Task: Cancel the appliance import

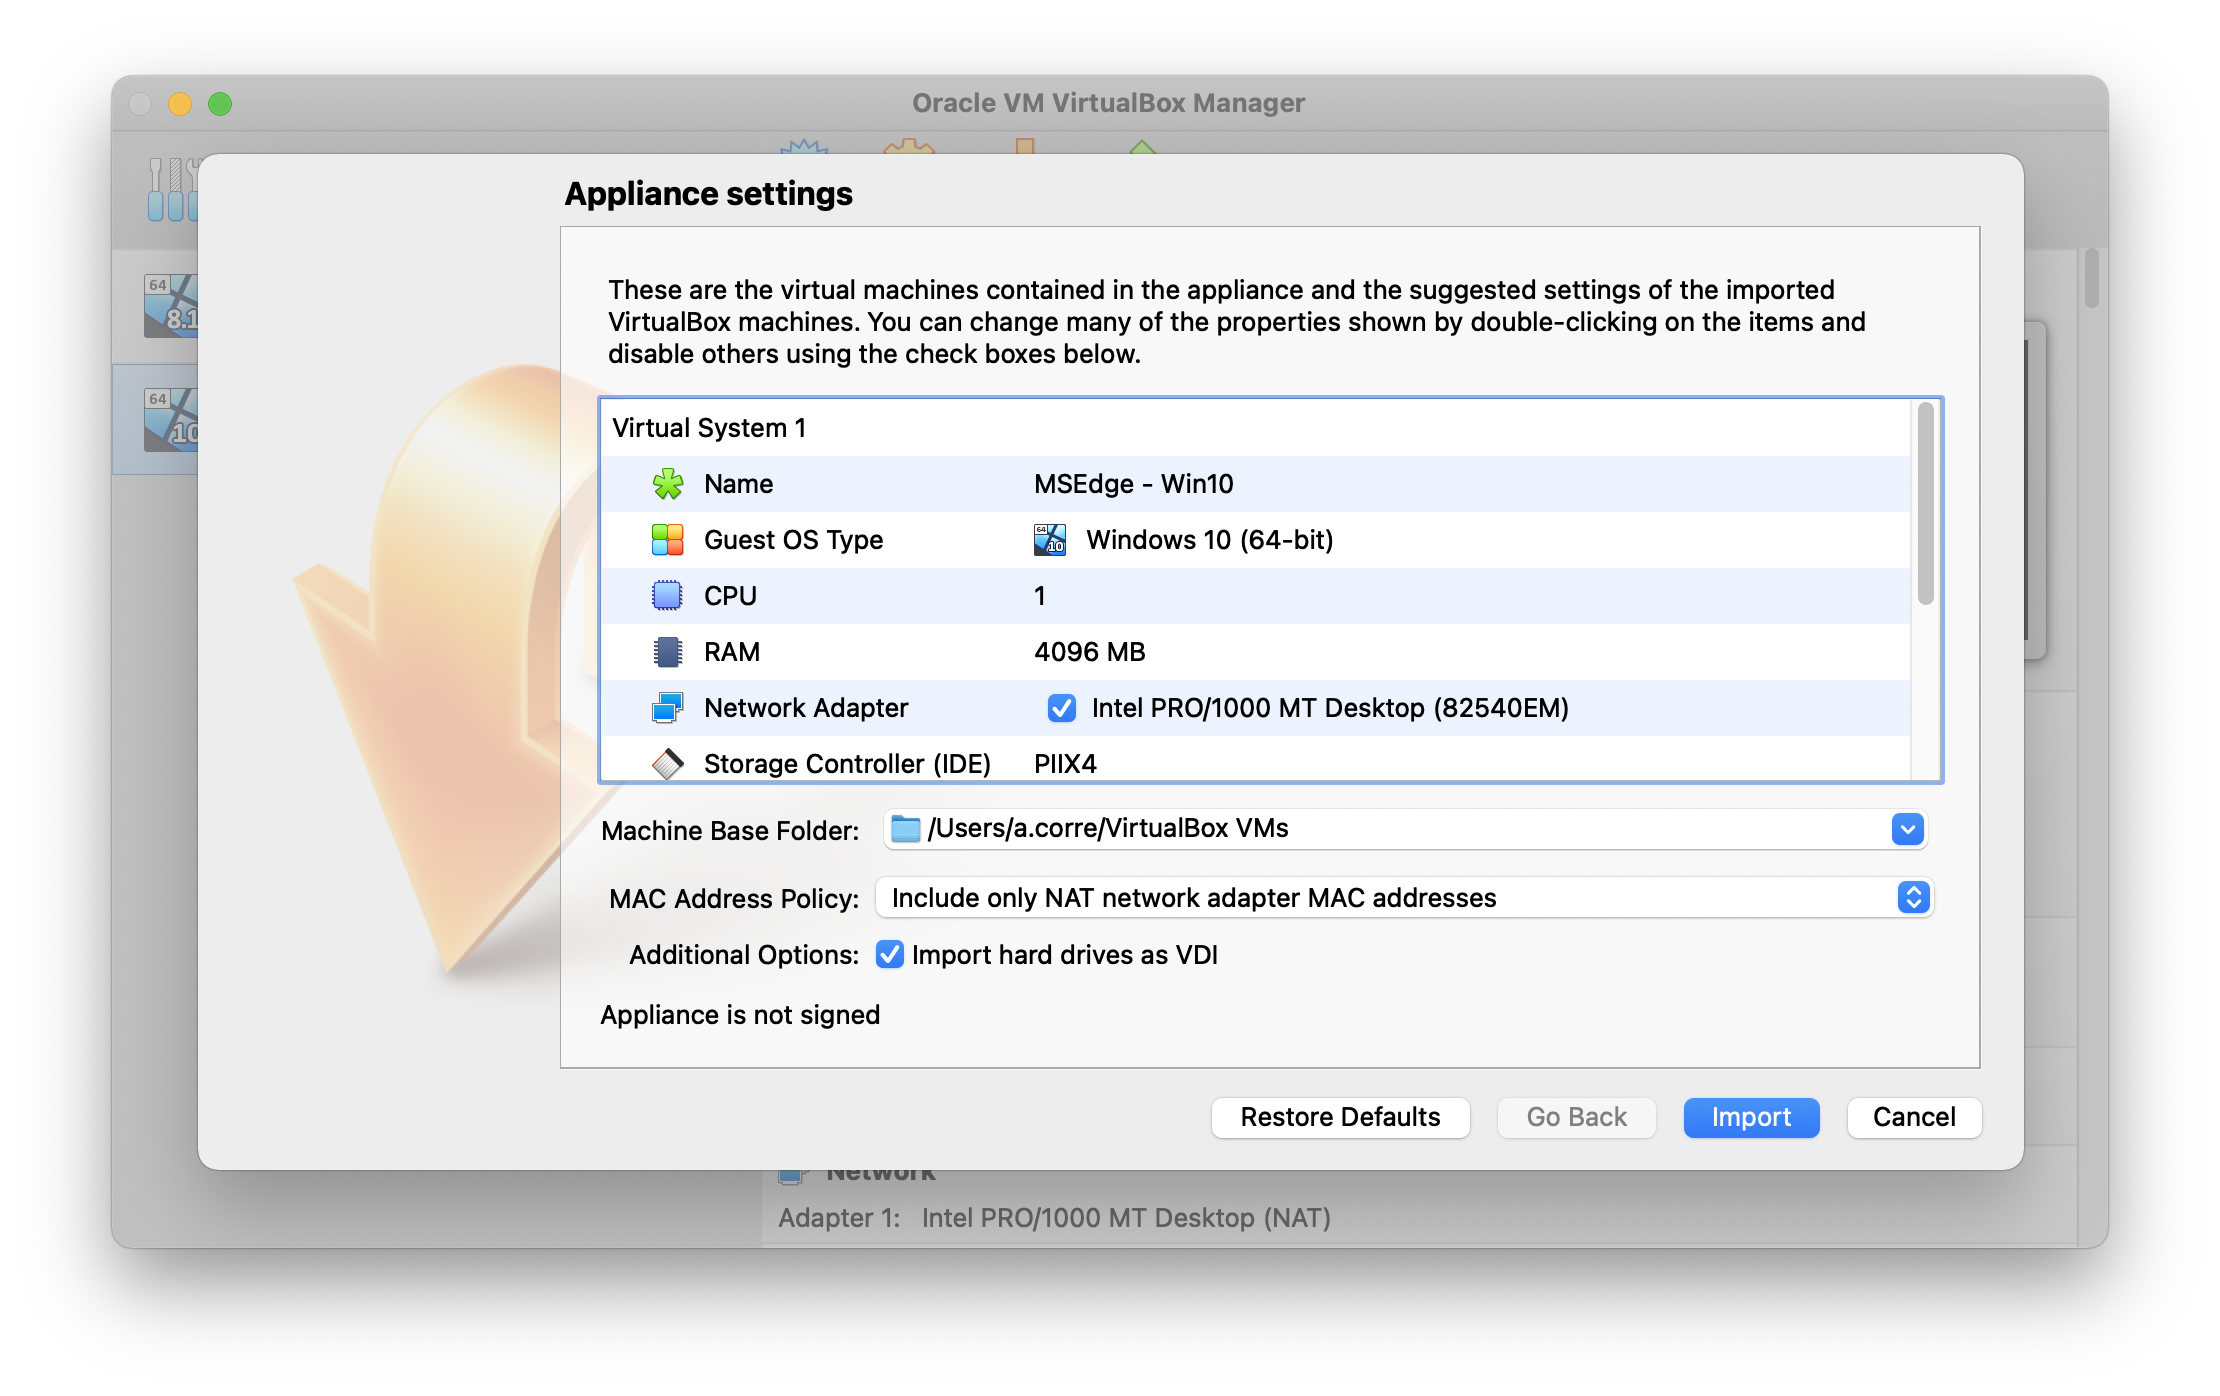Action: pyautogui.click(x=1912, y=1117)
